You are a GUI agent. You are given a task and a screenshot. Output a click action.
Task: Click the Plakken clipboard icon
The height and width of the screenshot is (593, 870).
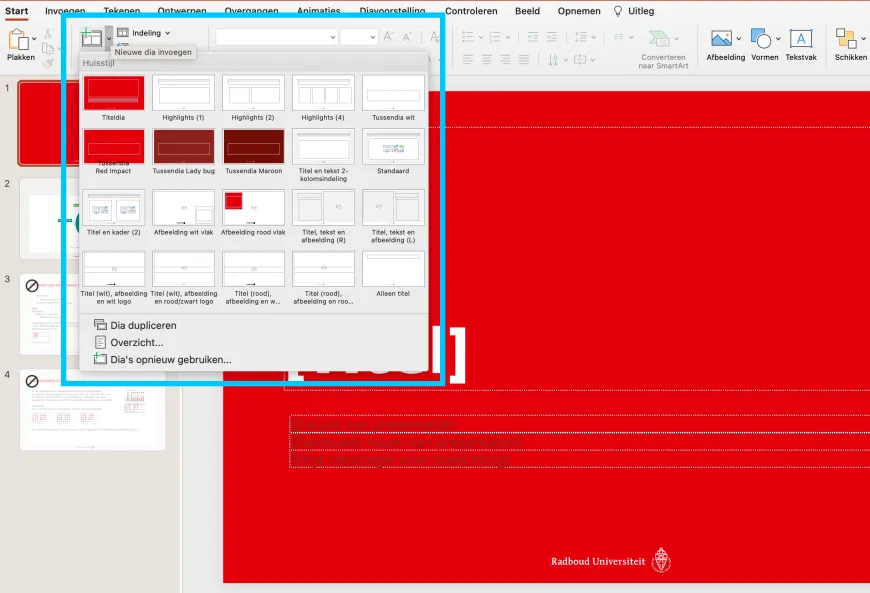click(18, 39)
